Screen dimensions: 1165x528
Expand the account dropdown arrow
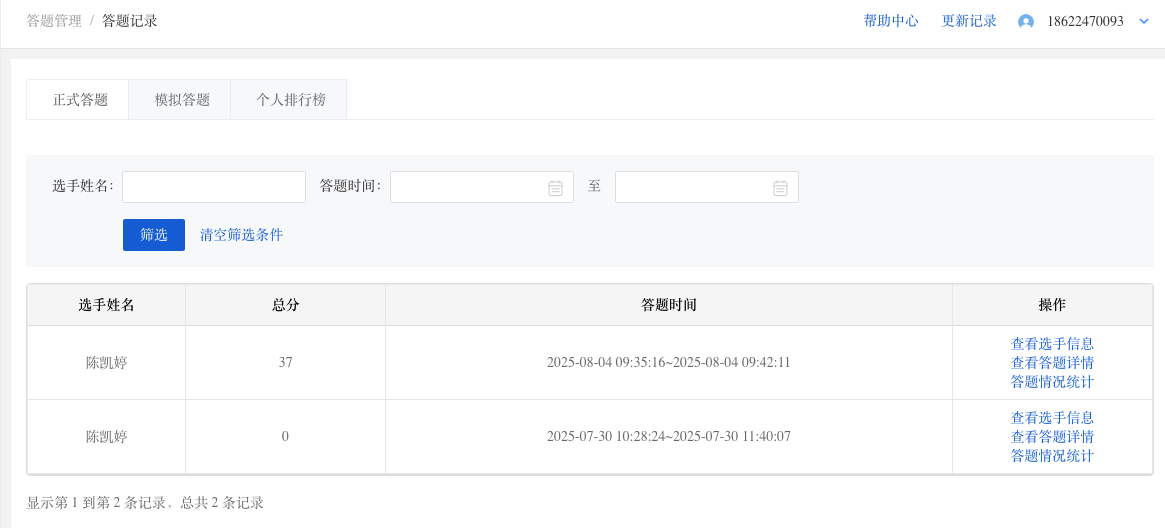pos(1143,22)
